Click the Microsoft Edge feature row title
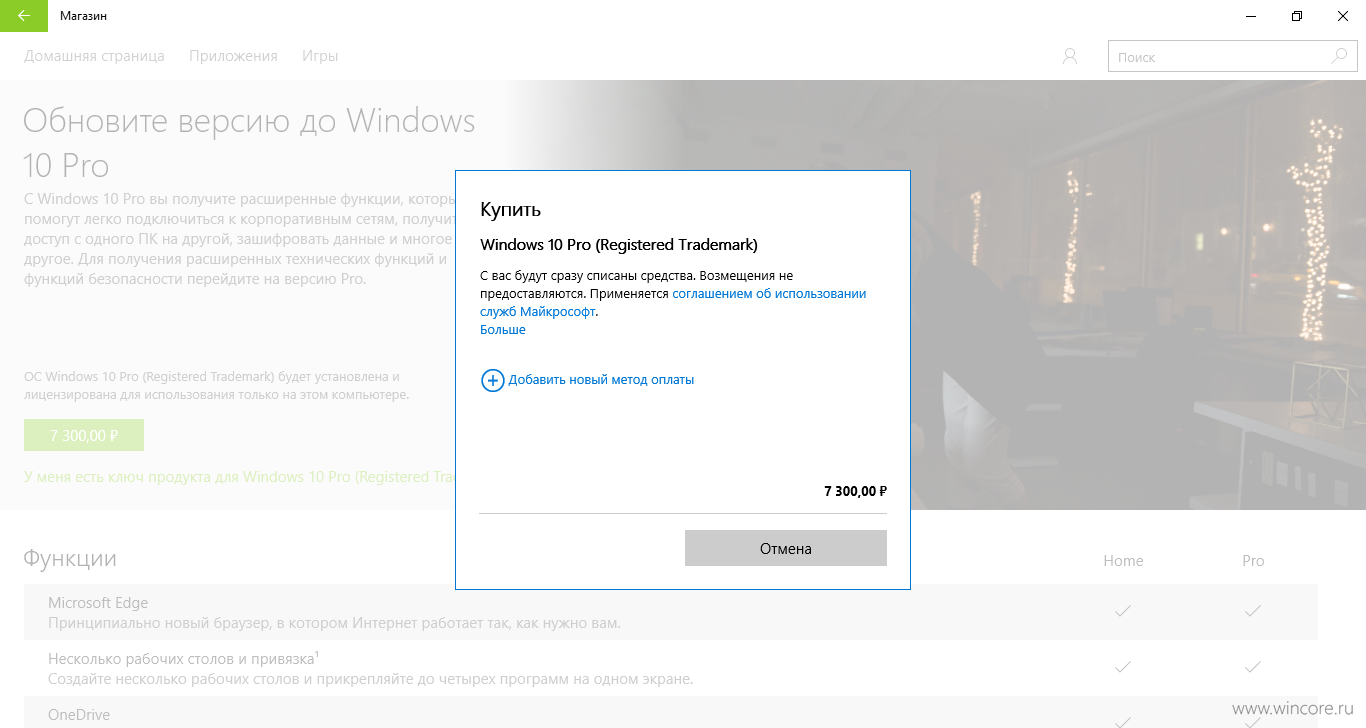Viewport: 1366px width, 728px height. tap(98, 603)
